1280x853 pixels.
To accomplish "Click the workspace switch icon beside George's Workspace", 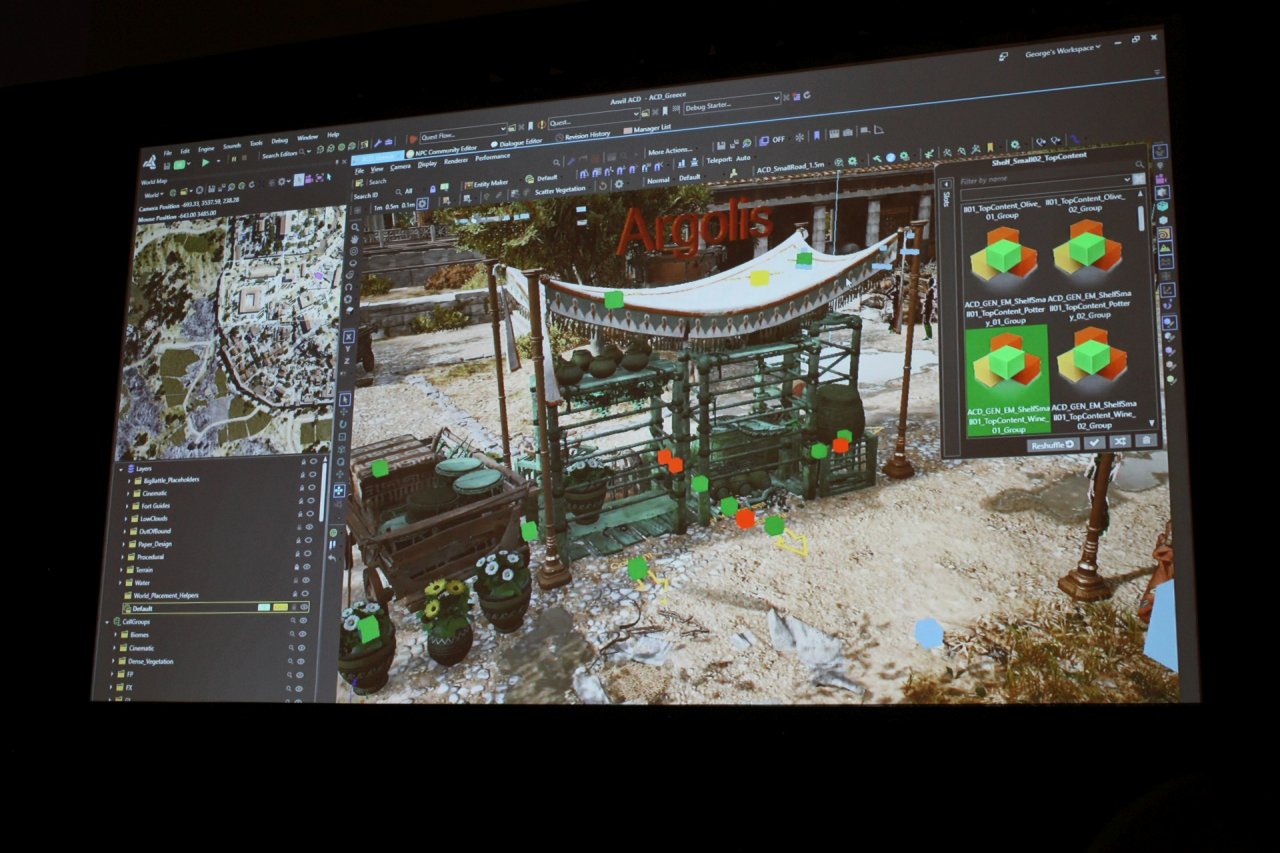I will click(1003, 56).
